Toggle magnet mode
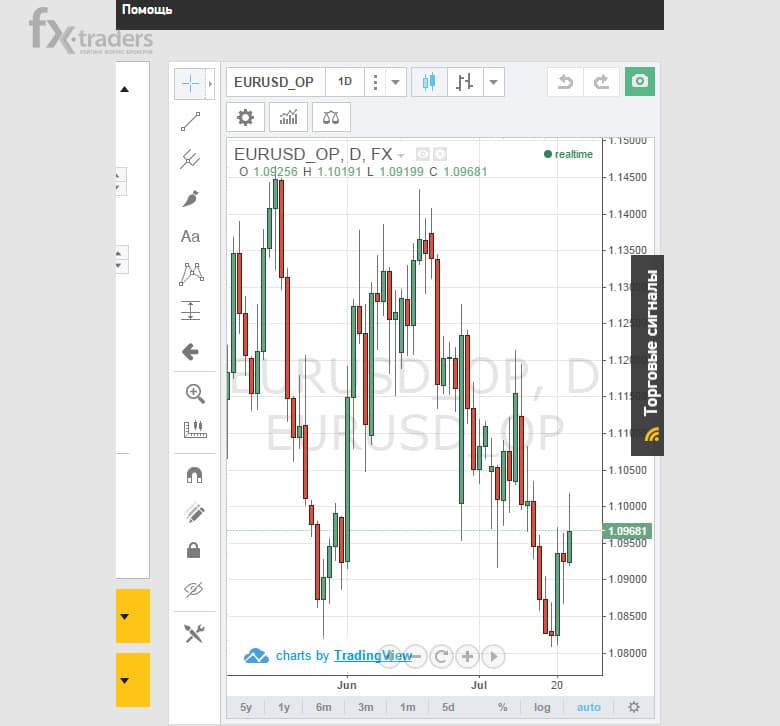This screenshot has height=726, width=780. click(195, 475)
